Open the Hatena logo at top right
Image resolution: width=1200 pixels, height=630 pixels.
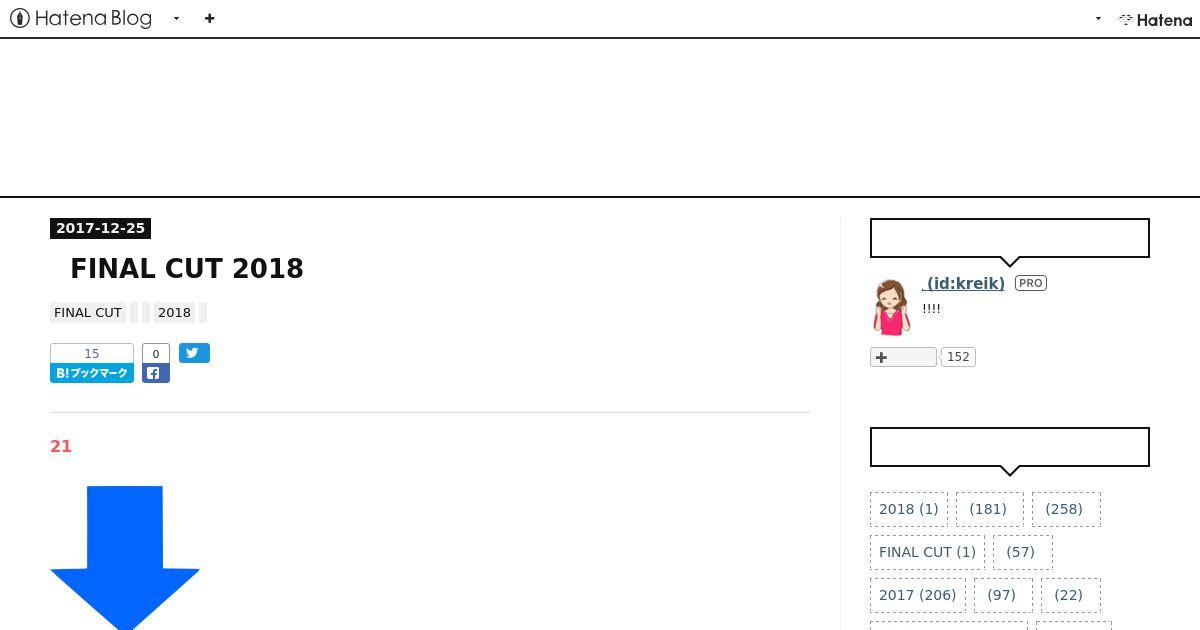[x=1155, y=19]
